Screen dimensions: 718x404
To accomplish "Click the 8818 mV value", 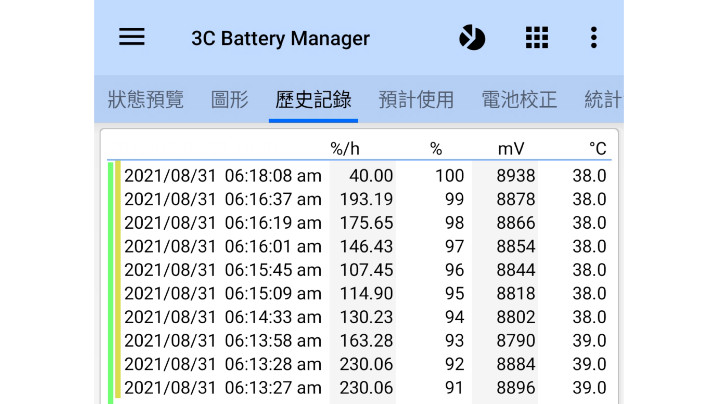I will (516, 293).
